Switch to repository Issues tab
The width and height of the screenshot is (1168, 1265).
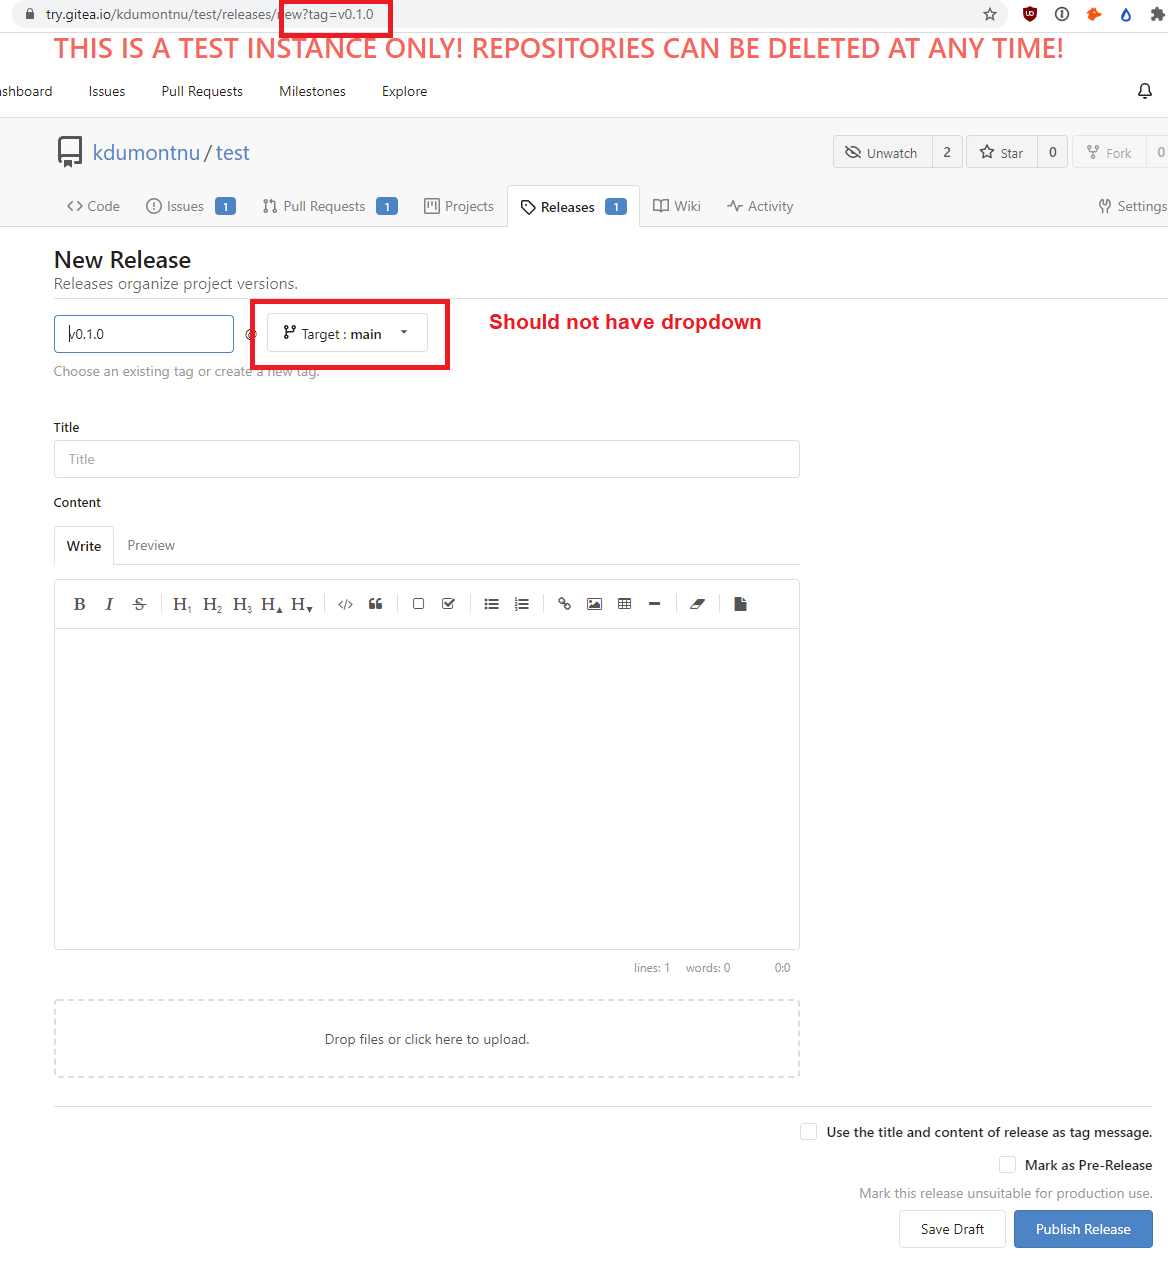tap(190, 206)
